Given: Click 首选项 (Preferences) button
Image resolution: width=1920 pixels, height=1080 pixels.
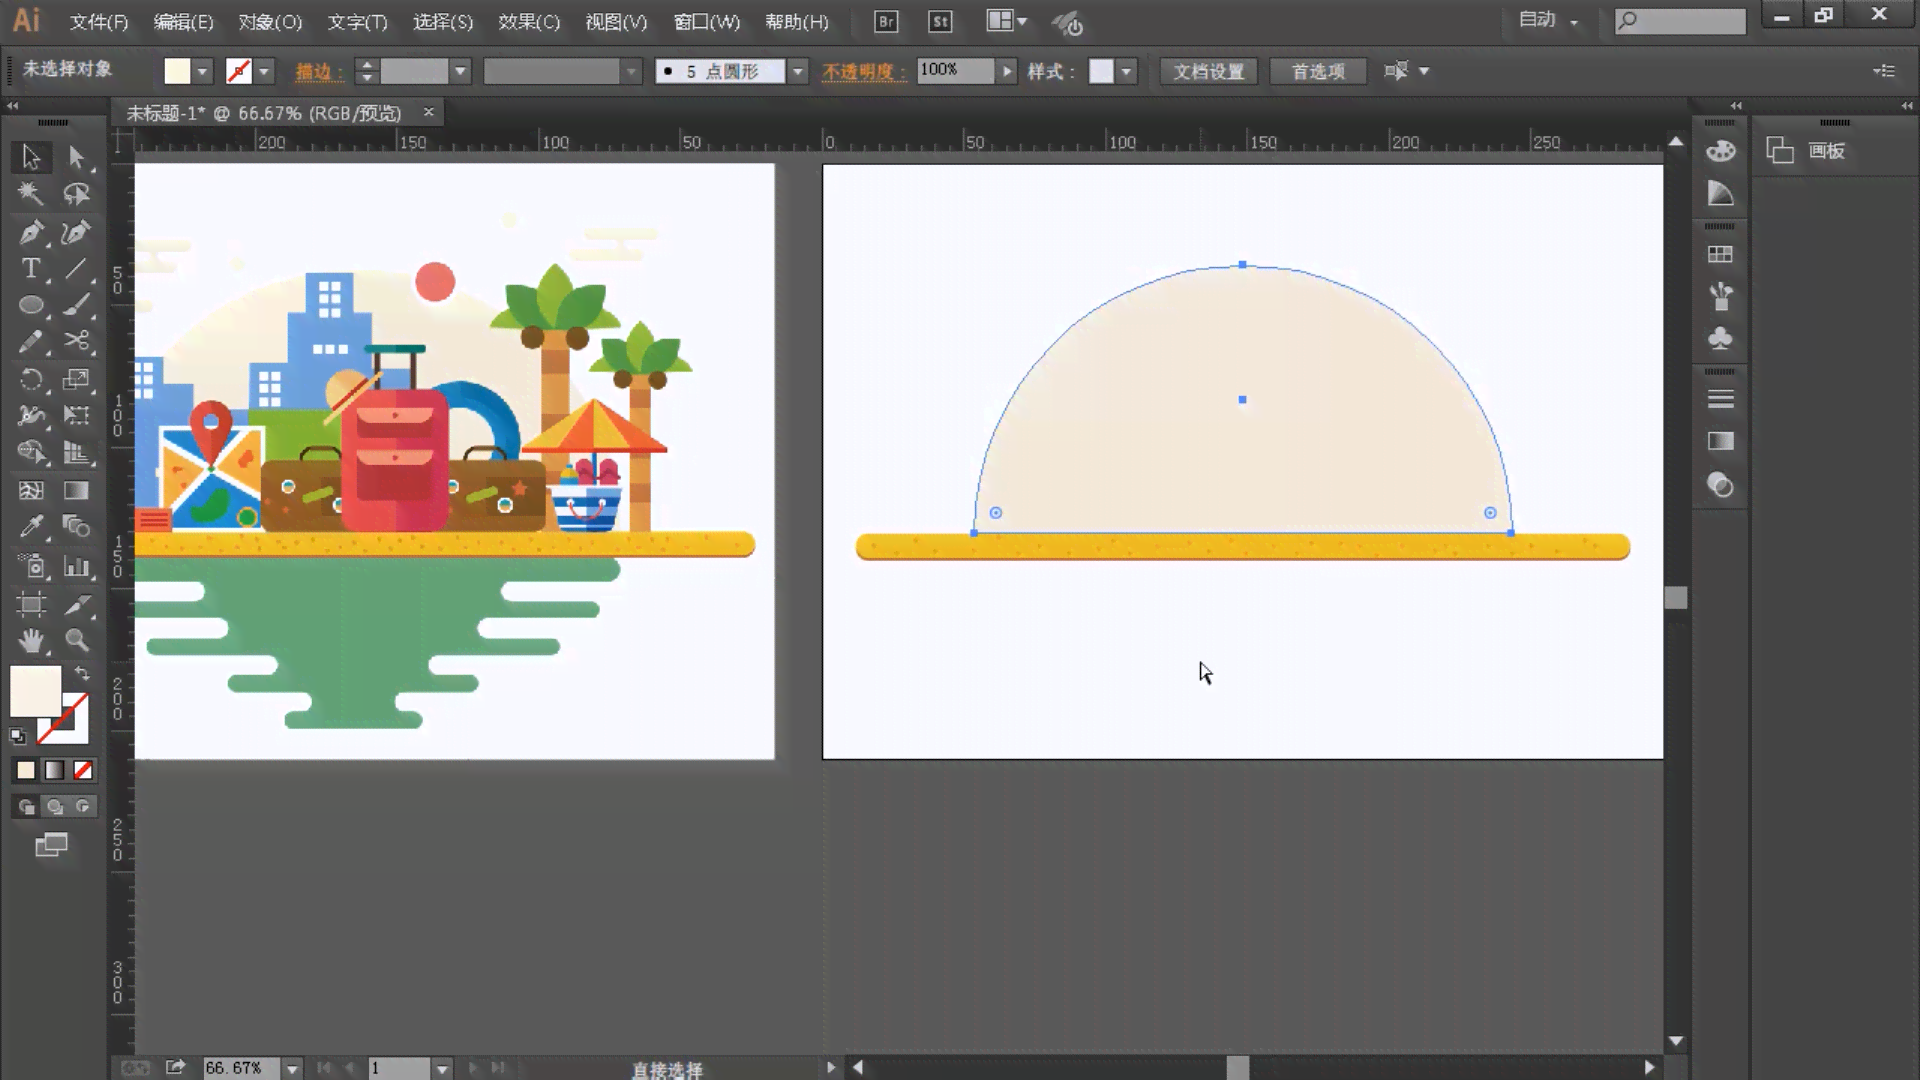Looking at the screenshot, I should [x=1319, y=71].
